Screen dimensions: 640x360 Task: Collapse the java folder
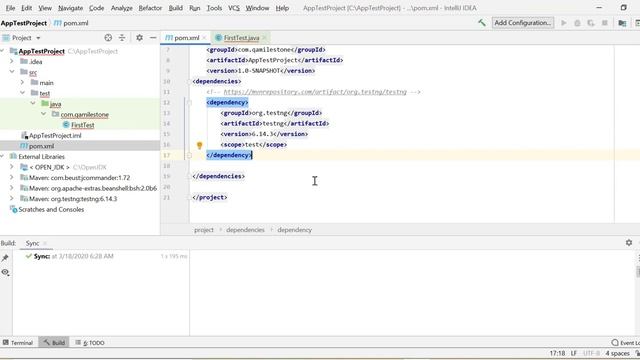33,104
